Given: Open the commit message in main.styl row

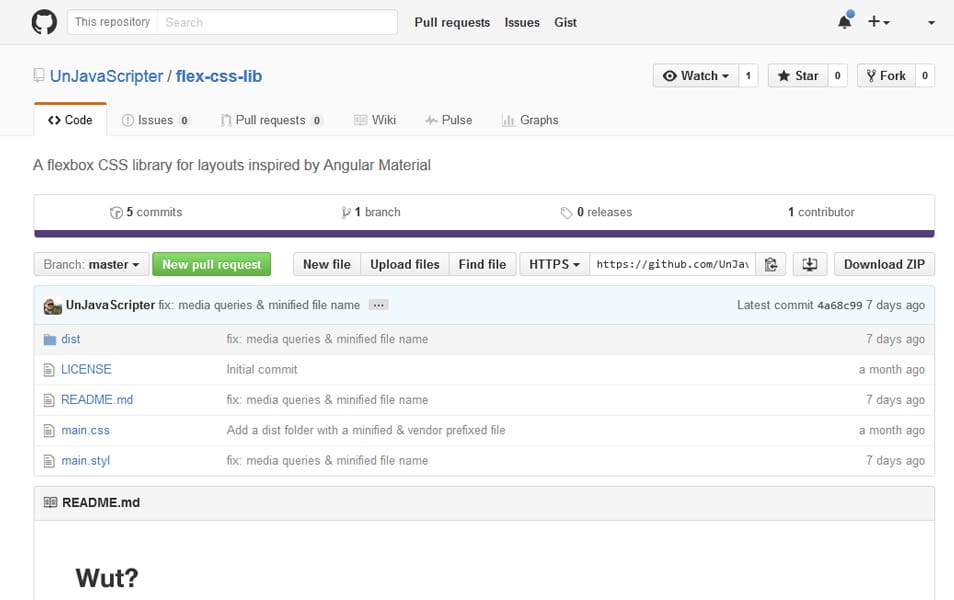Looking at the screenshot, I should click(327, 461).
